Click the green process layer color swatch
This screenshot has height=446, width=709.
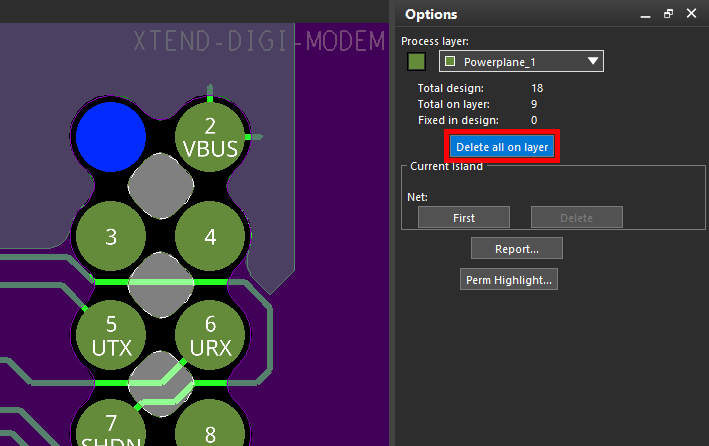tap(416, 62)
